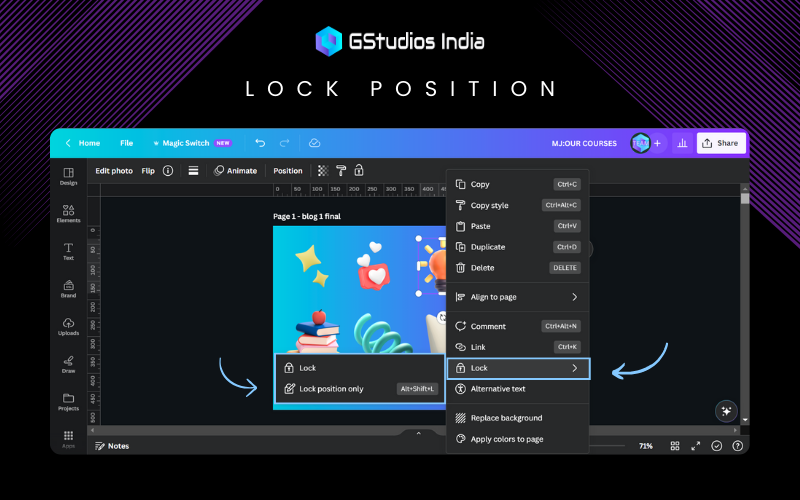Choose Apply colors to page
The width and height of the screenshot is (800, 500).
point(517,439)
